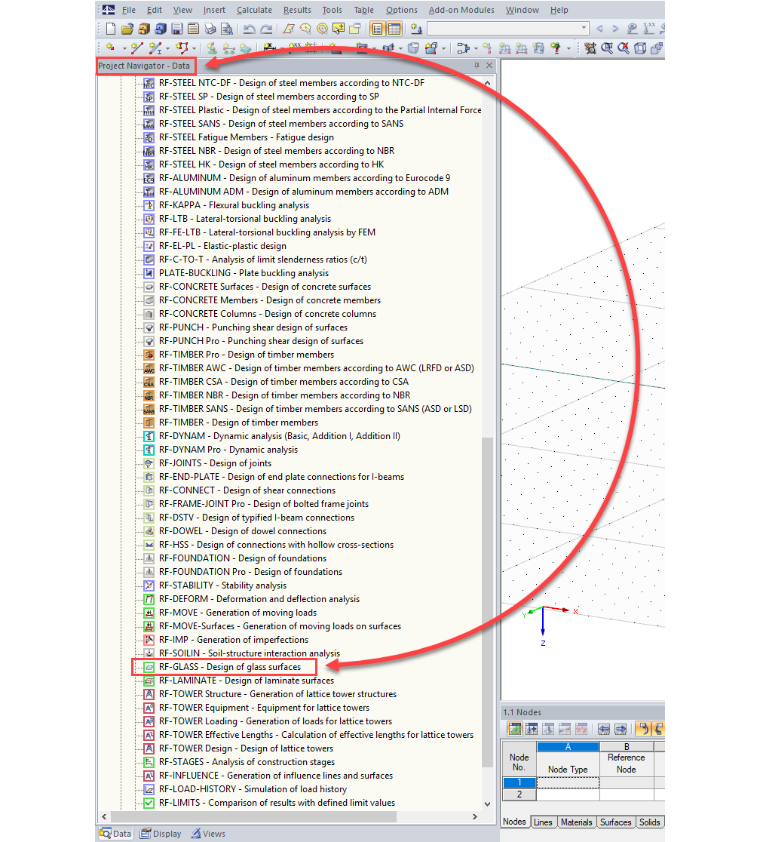Select RF-STABILITY Stability analysis

[222, 585]
